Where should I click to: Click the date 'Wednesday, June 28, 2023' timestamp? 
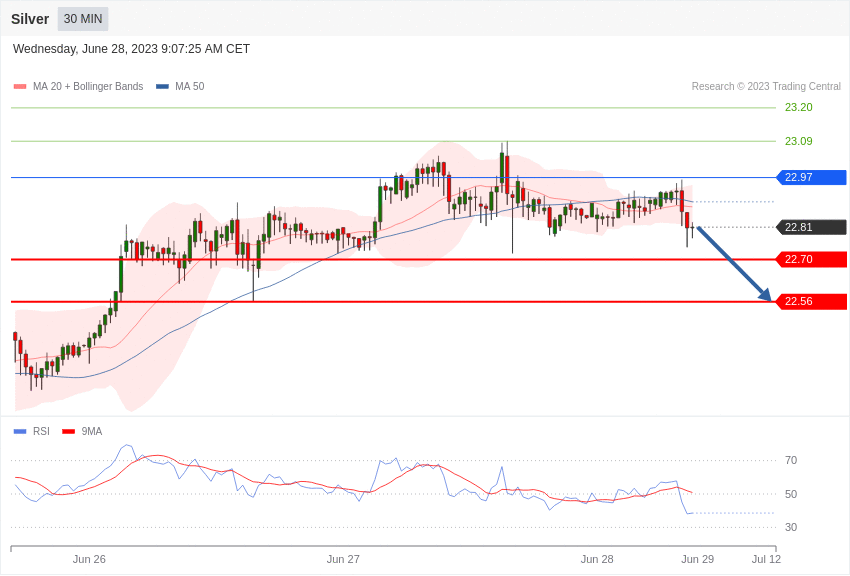click(131, 49)
